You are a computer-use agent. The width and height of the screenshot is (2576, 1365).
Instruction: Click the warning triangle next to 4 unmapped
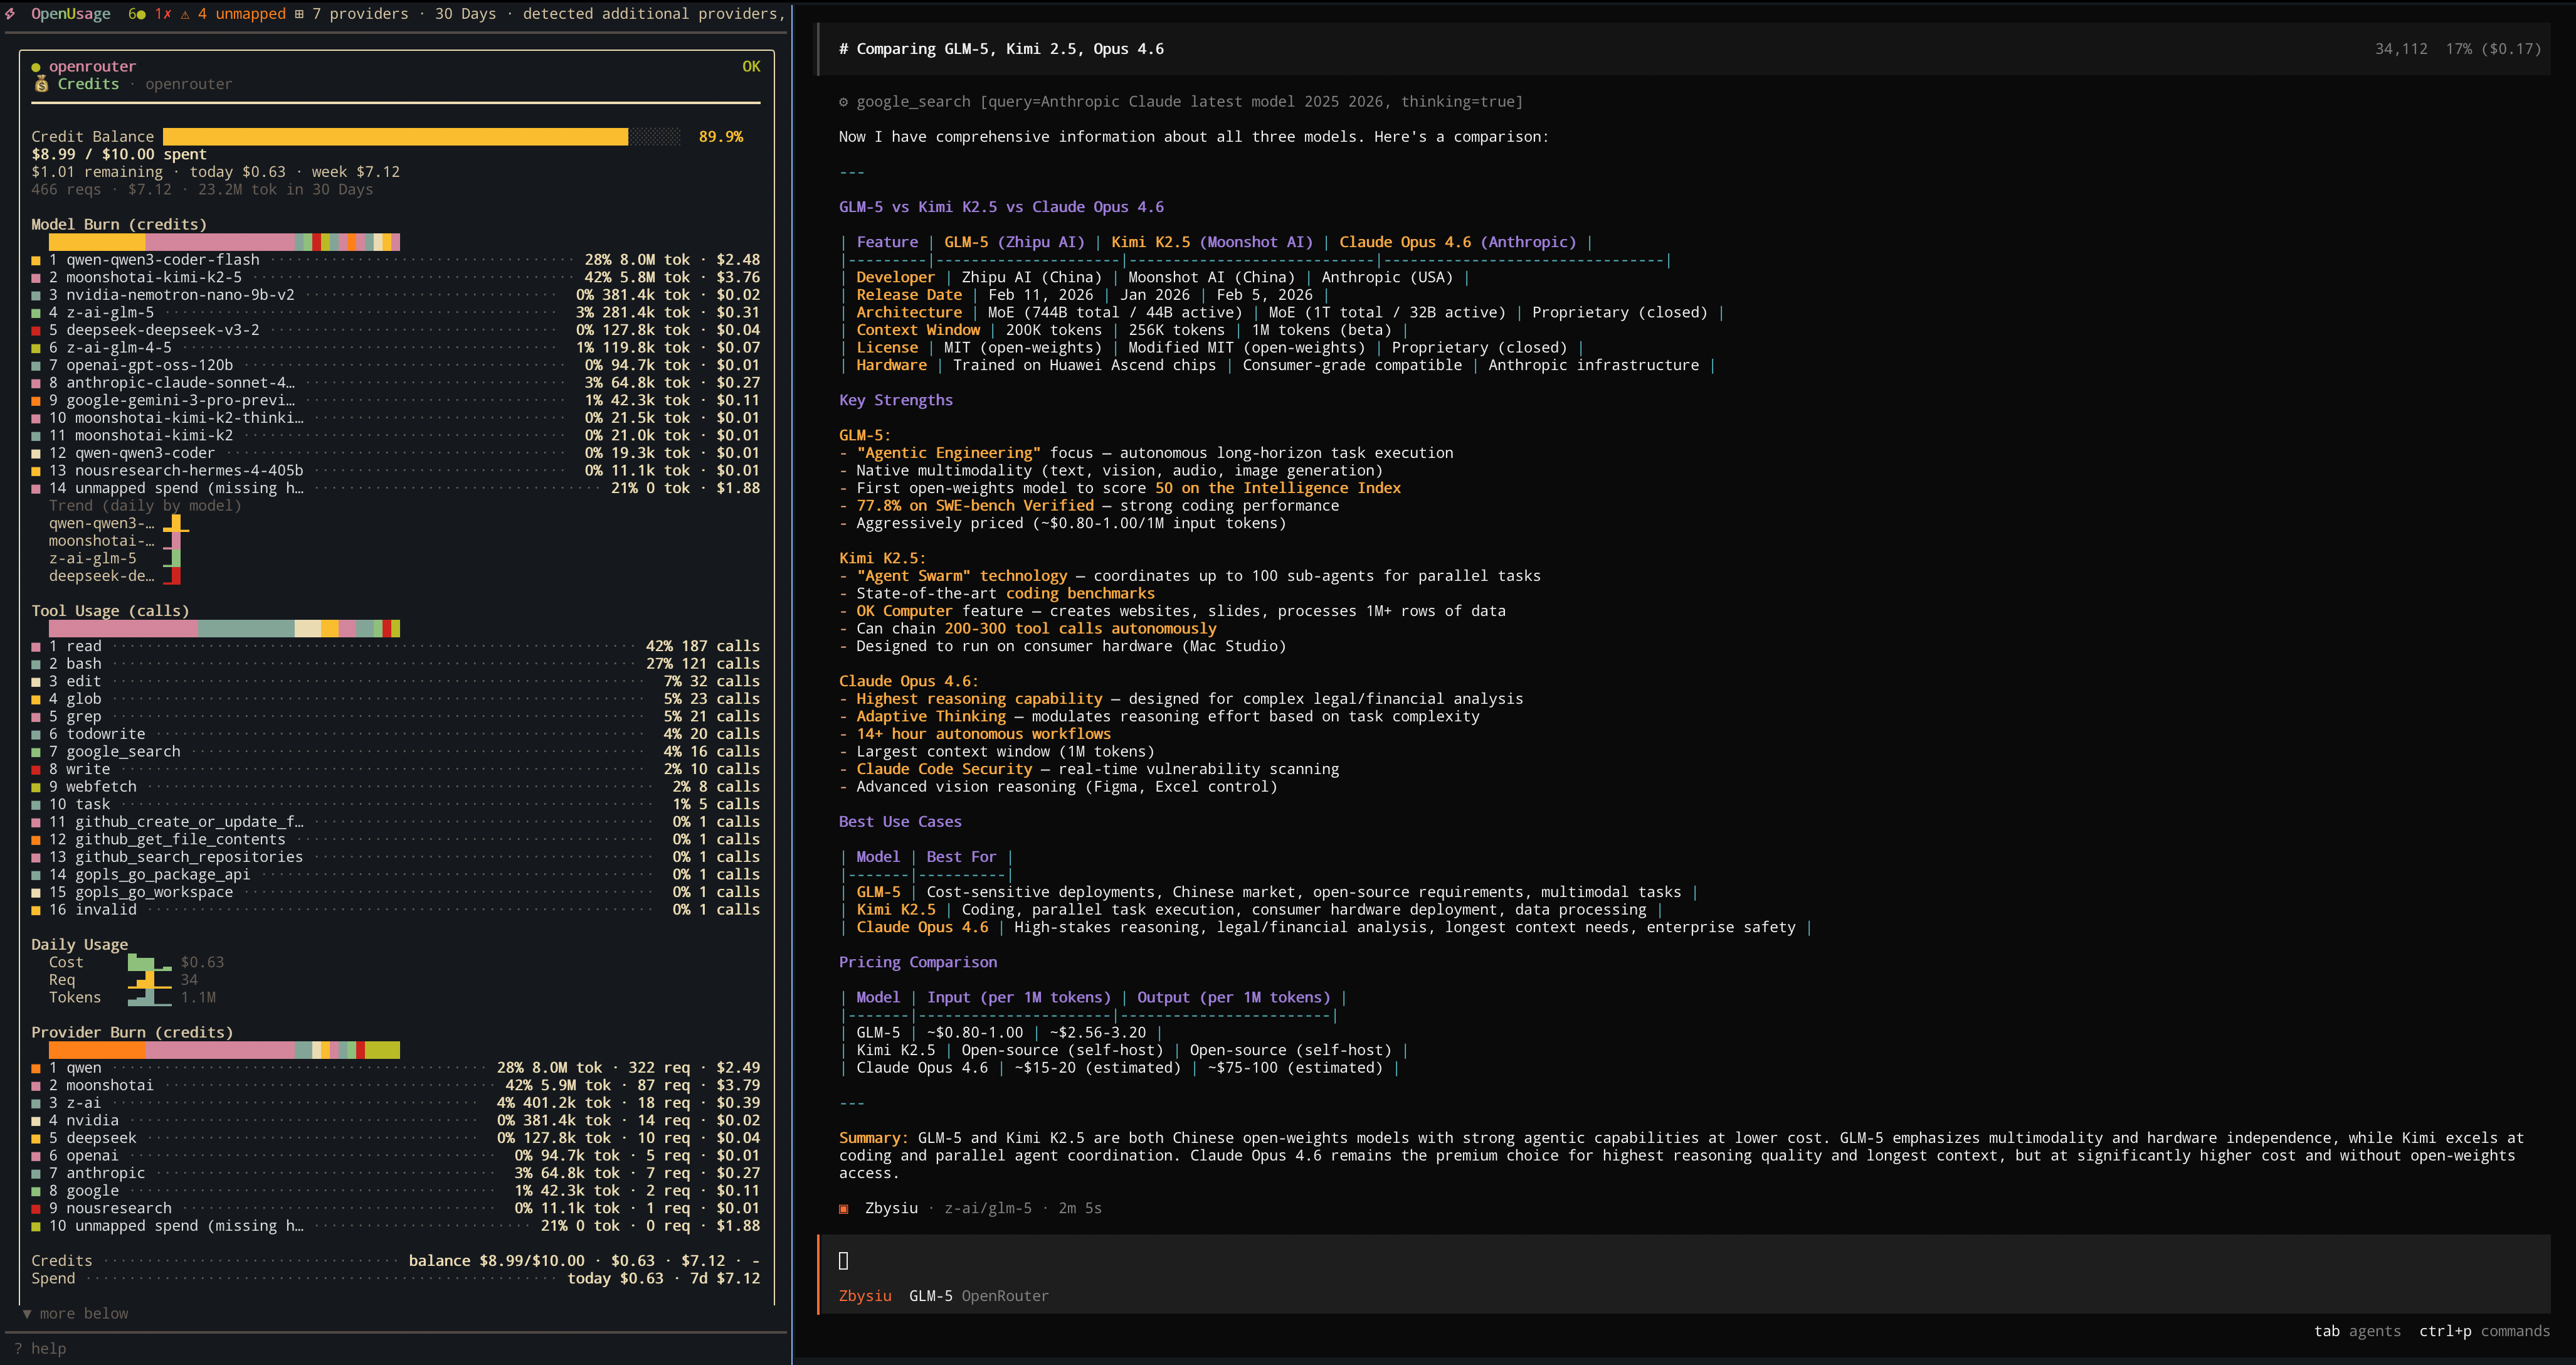coord(185,14)
